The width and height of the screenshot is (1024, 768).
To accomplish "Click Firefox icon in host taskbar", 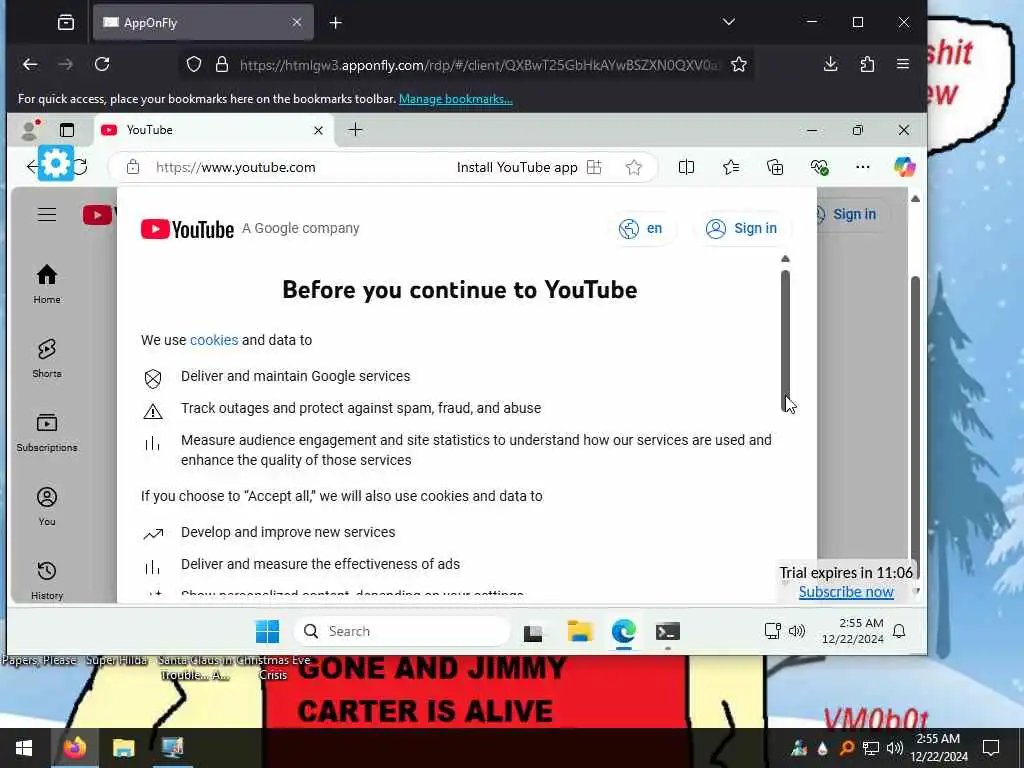I will coord(74,748).
